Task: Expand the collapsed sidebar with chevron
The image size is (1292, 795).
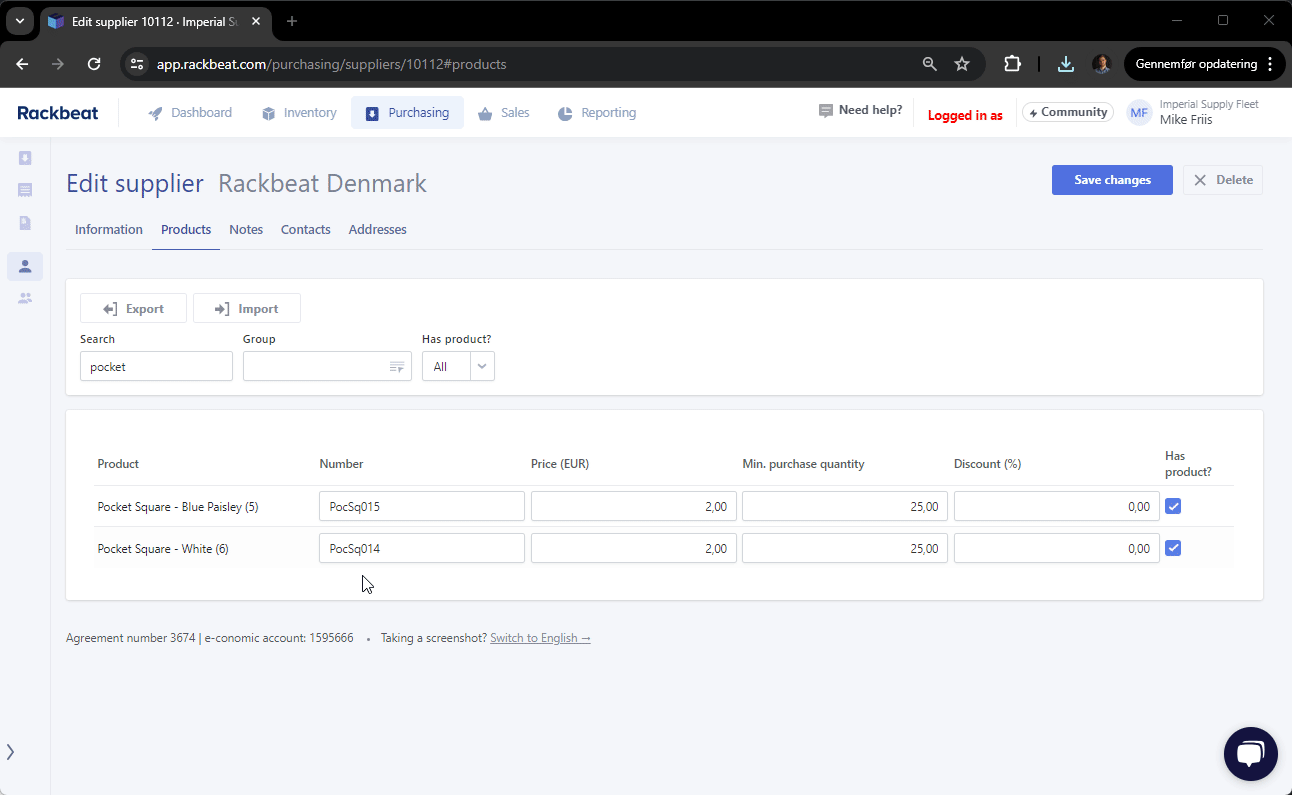Action: click(10, 752)
